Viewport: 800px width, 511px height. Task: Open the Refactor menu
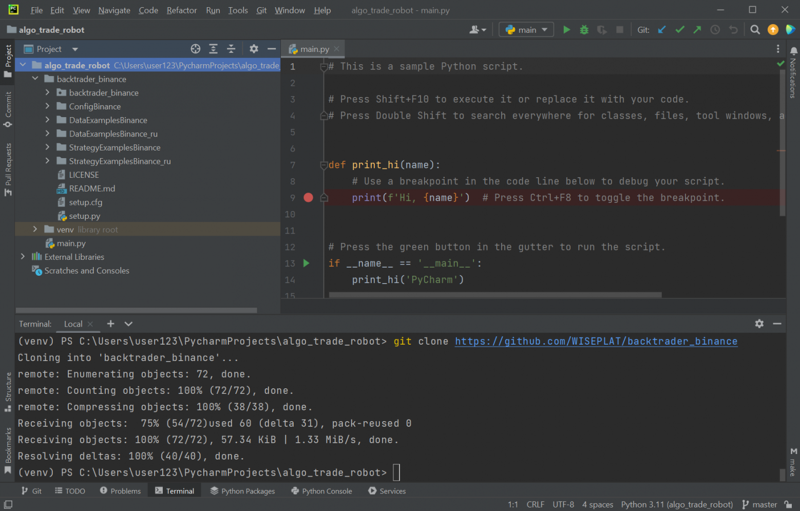click(x=182, y=10)
